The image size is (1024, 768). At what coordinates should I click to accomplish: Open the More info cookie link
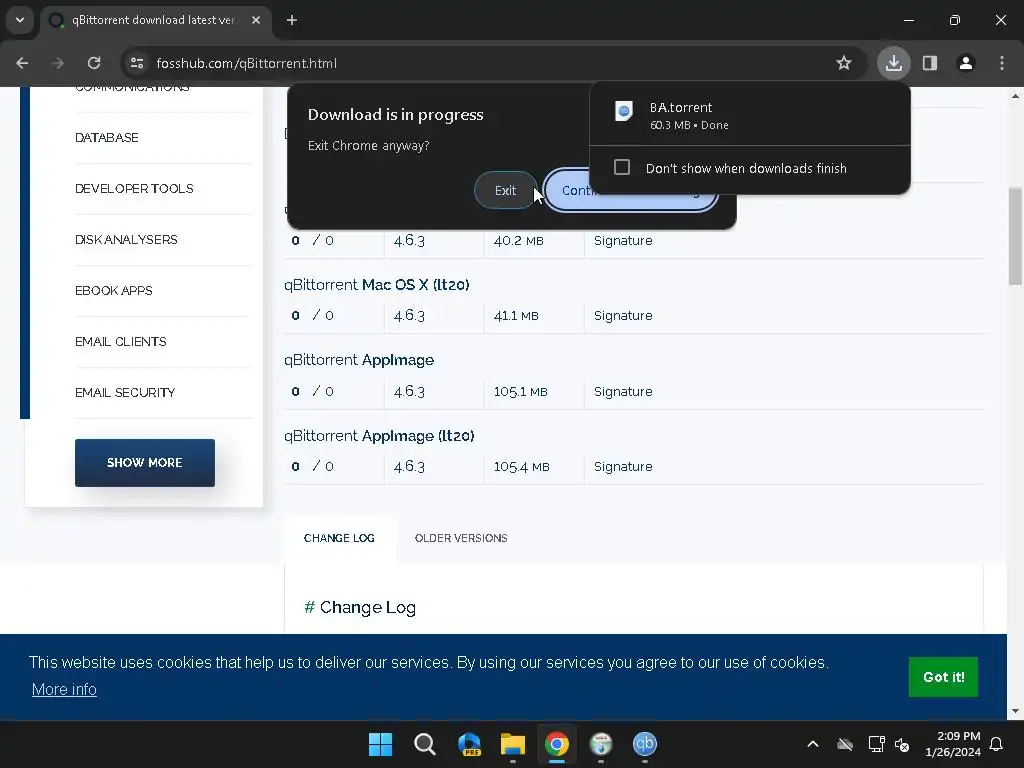[64, 690]
